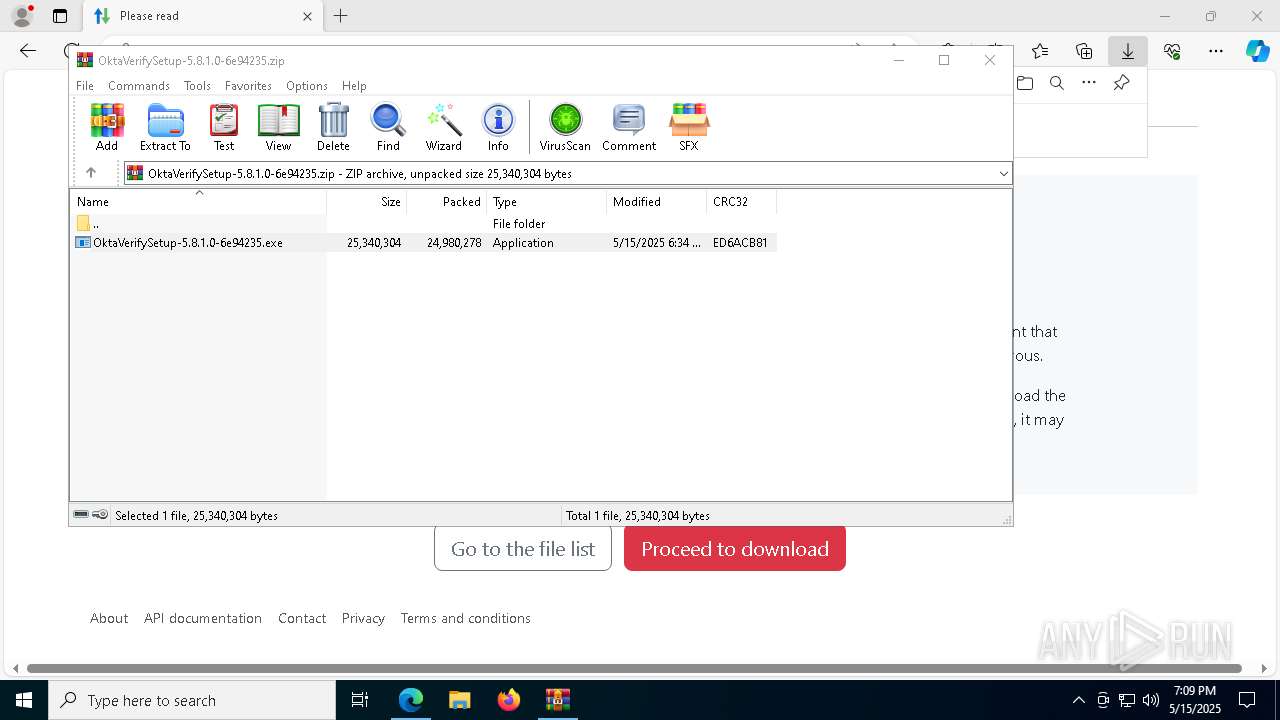Open the View file tool
The height and width of the screenshot is (720, 1280).
click(x=278, y=127)
